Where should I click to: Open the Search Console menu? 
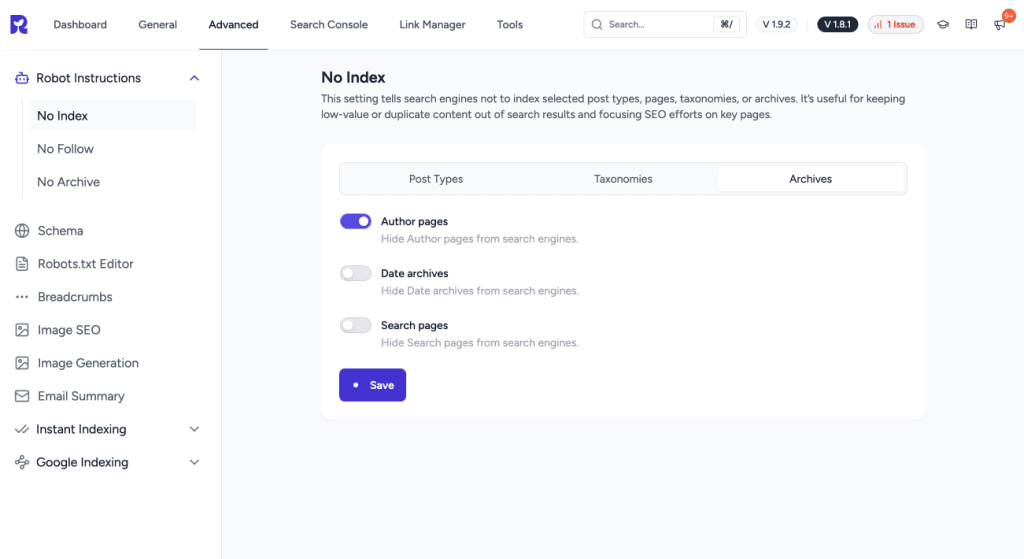(328, 25)
